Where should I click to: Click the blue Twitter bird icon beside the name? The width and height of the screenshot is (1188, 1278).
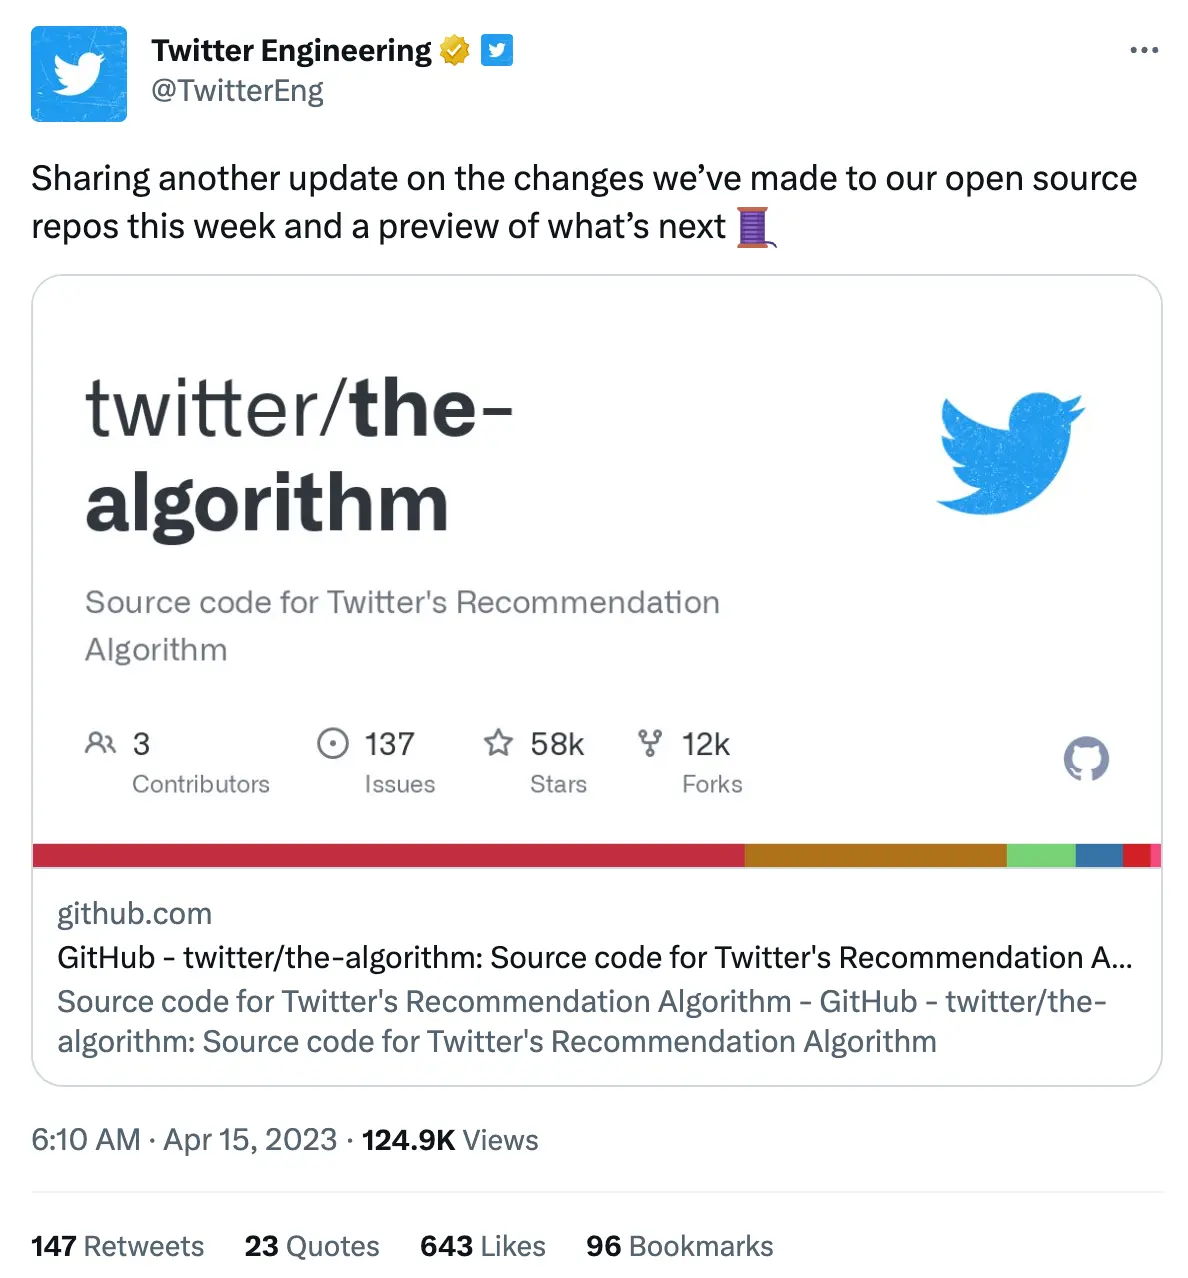tap(497, 49)
